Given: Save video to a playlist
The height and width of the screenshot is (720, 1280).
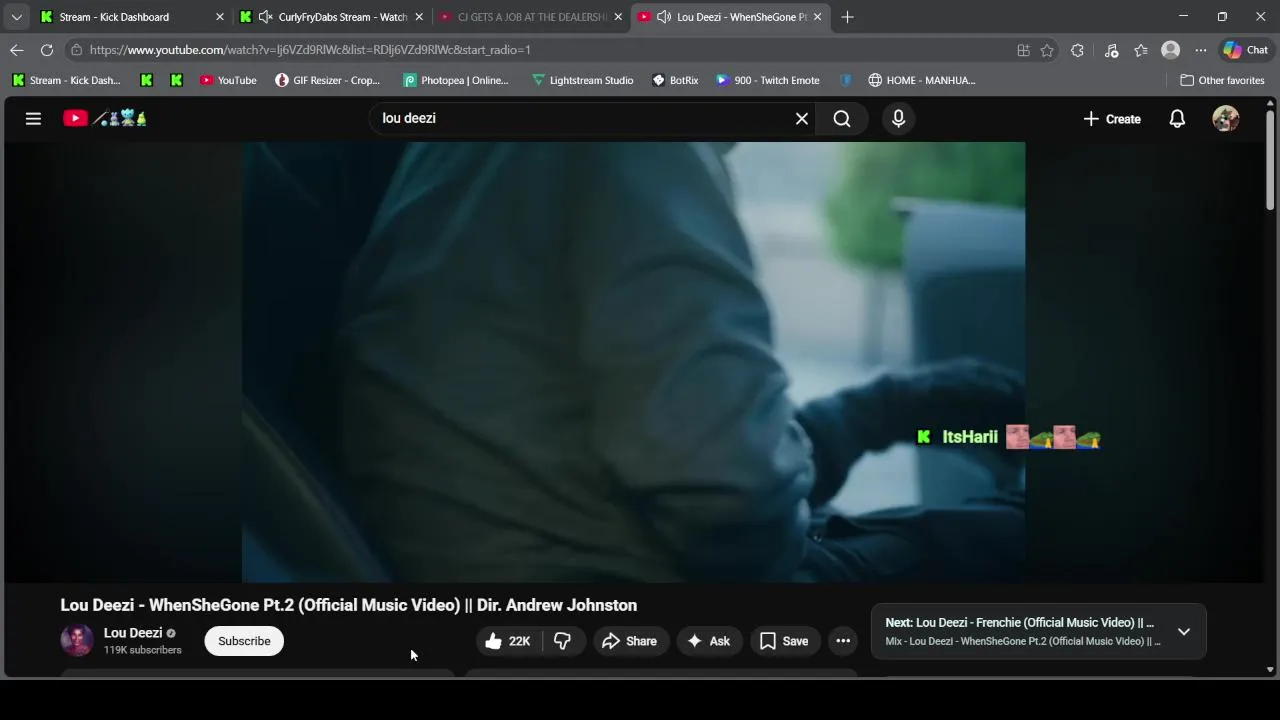Looking at the screenshot, I should click(784, 641).
